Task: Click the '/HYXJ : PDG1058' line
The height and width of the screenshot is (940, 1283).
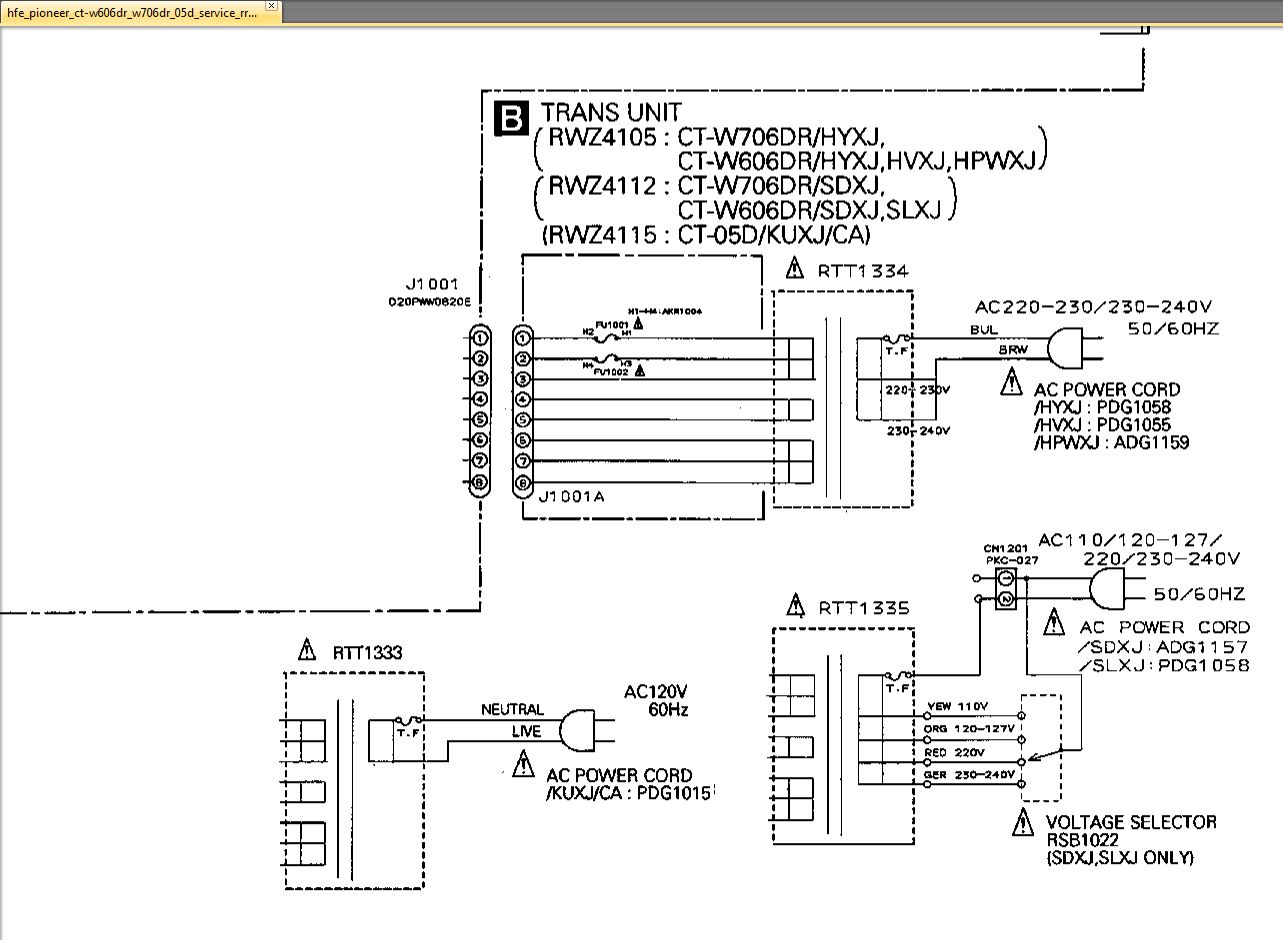Action: click(x=1103, y=407)
